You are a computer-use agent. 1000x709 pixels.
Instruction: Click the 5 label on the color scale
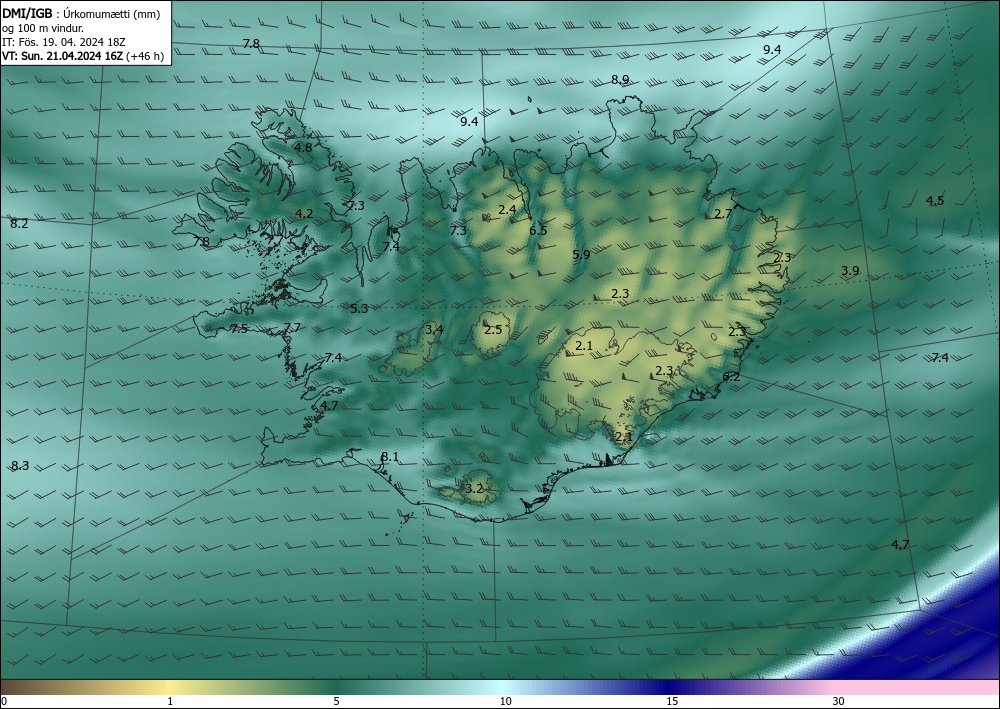click(336, 701)
